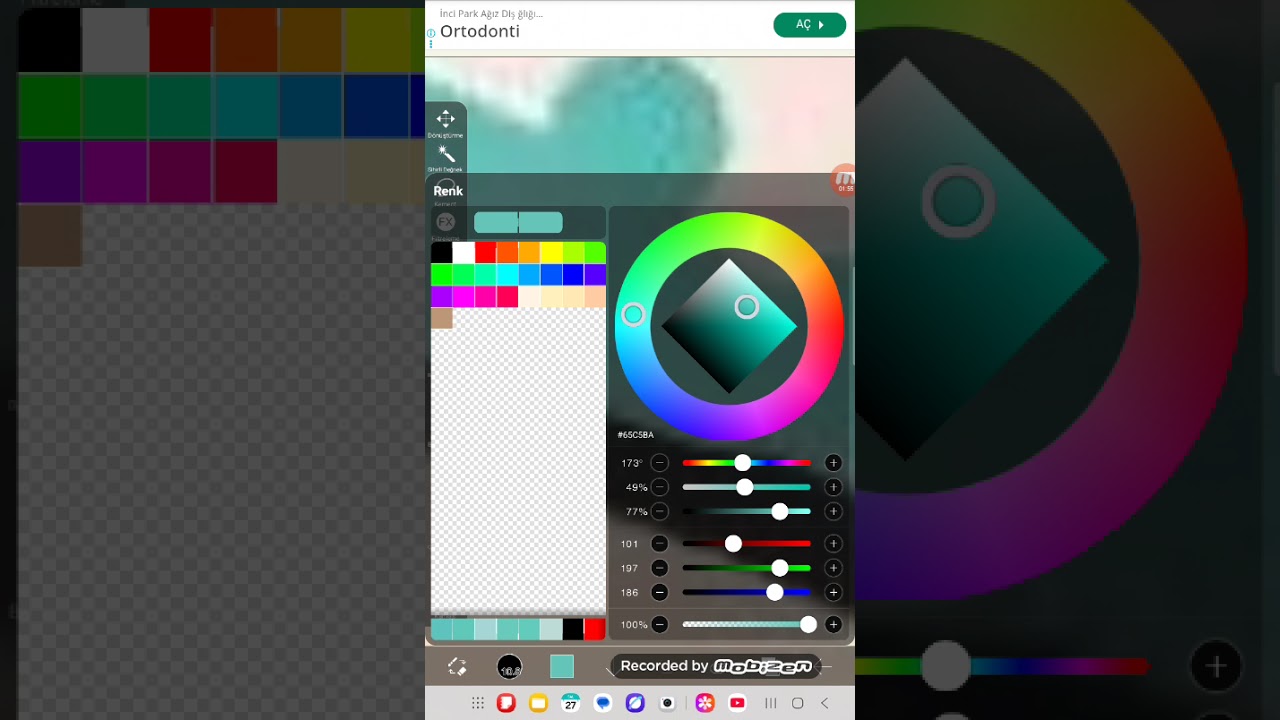Image resolution: width=1280 pixels, height=720 pixels.
Task: Click the handle inside the color diamond
Action: (747, 307)
